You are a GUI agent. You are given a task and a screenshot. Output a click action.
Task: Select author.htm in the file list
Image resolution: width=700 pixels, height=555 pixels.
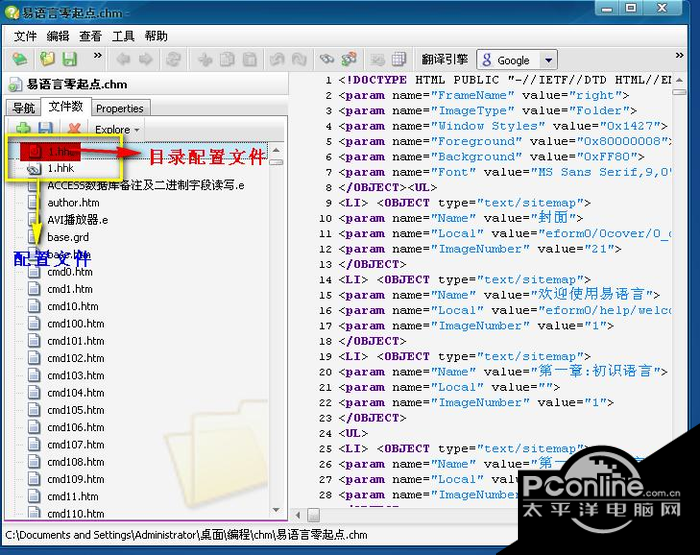tap(73, 203)
